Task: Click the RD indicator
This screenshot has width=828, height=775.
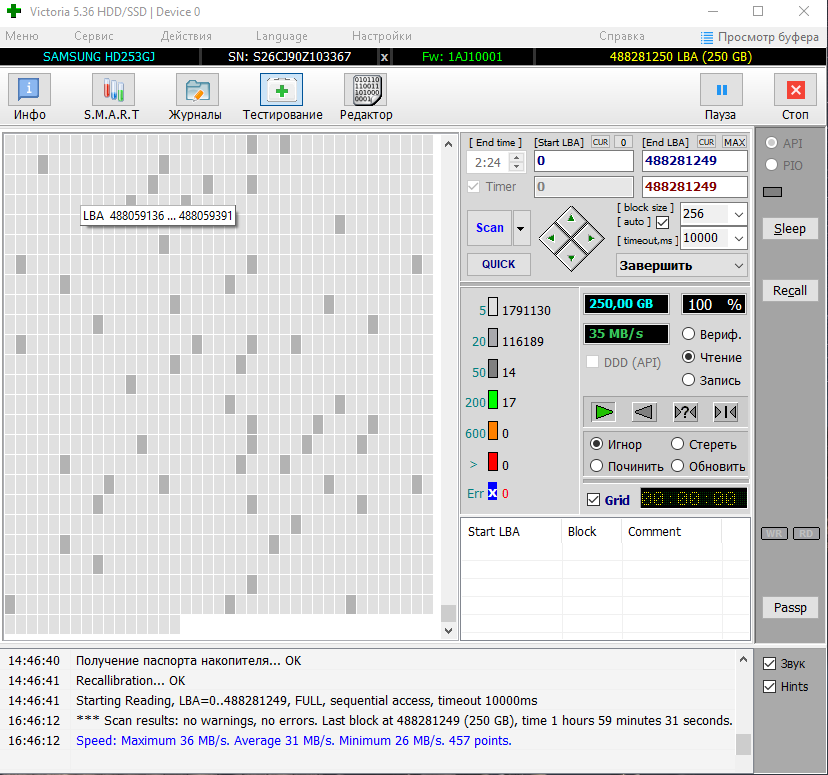Action: [x=806, y=533]
